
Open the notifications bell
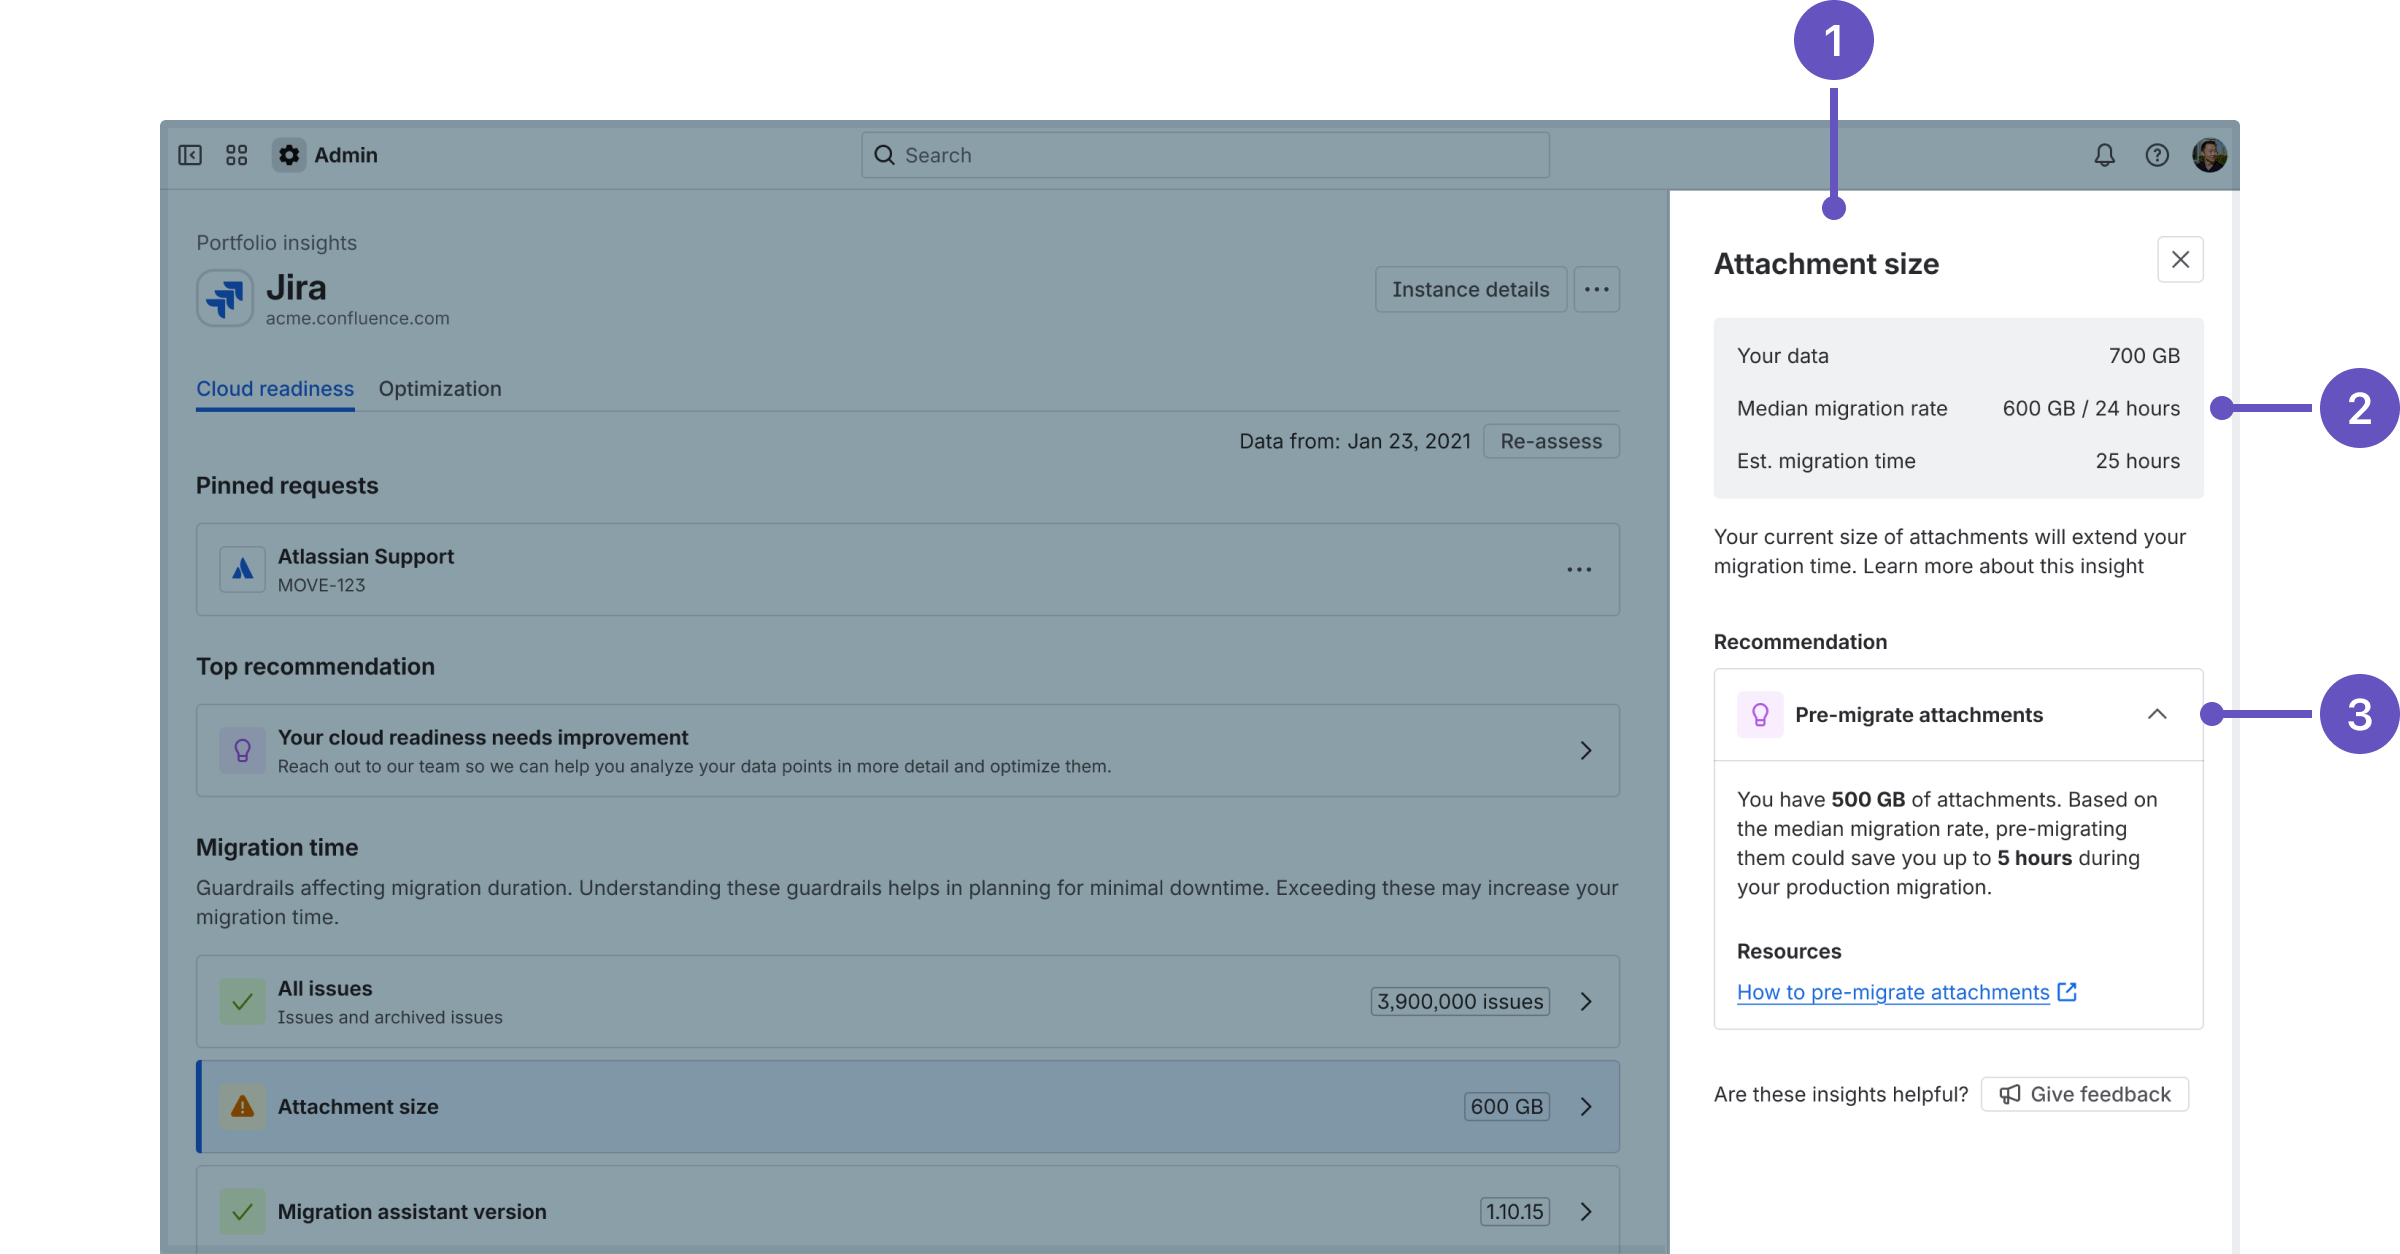pyautogui.click(x=2105, y=155)
